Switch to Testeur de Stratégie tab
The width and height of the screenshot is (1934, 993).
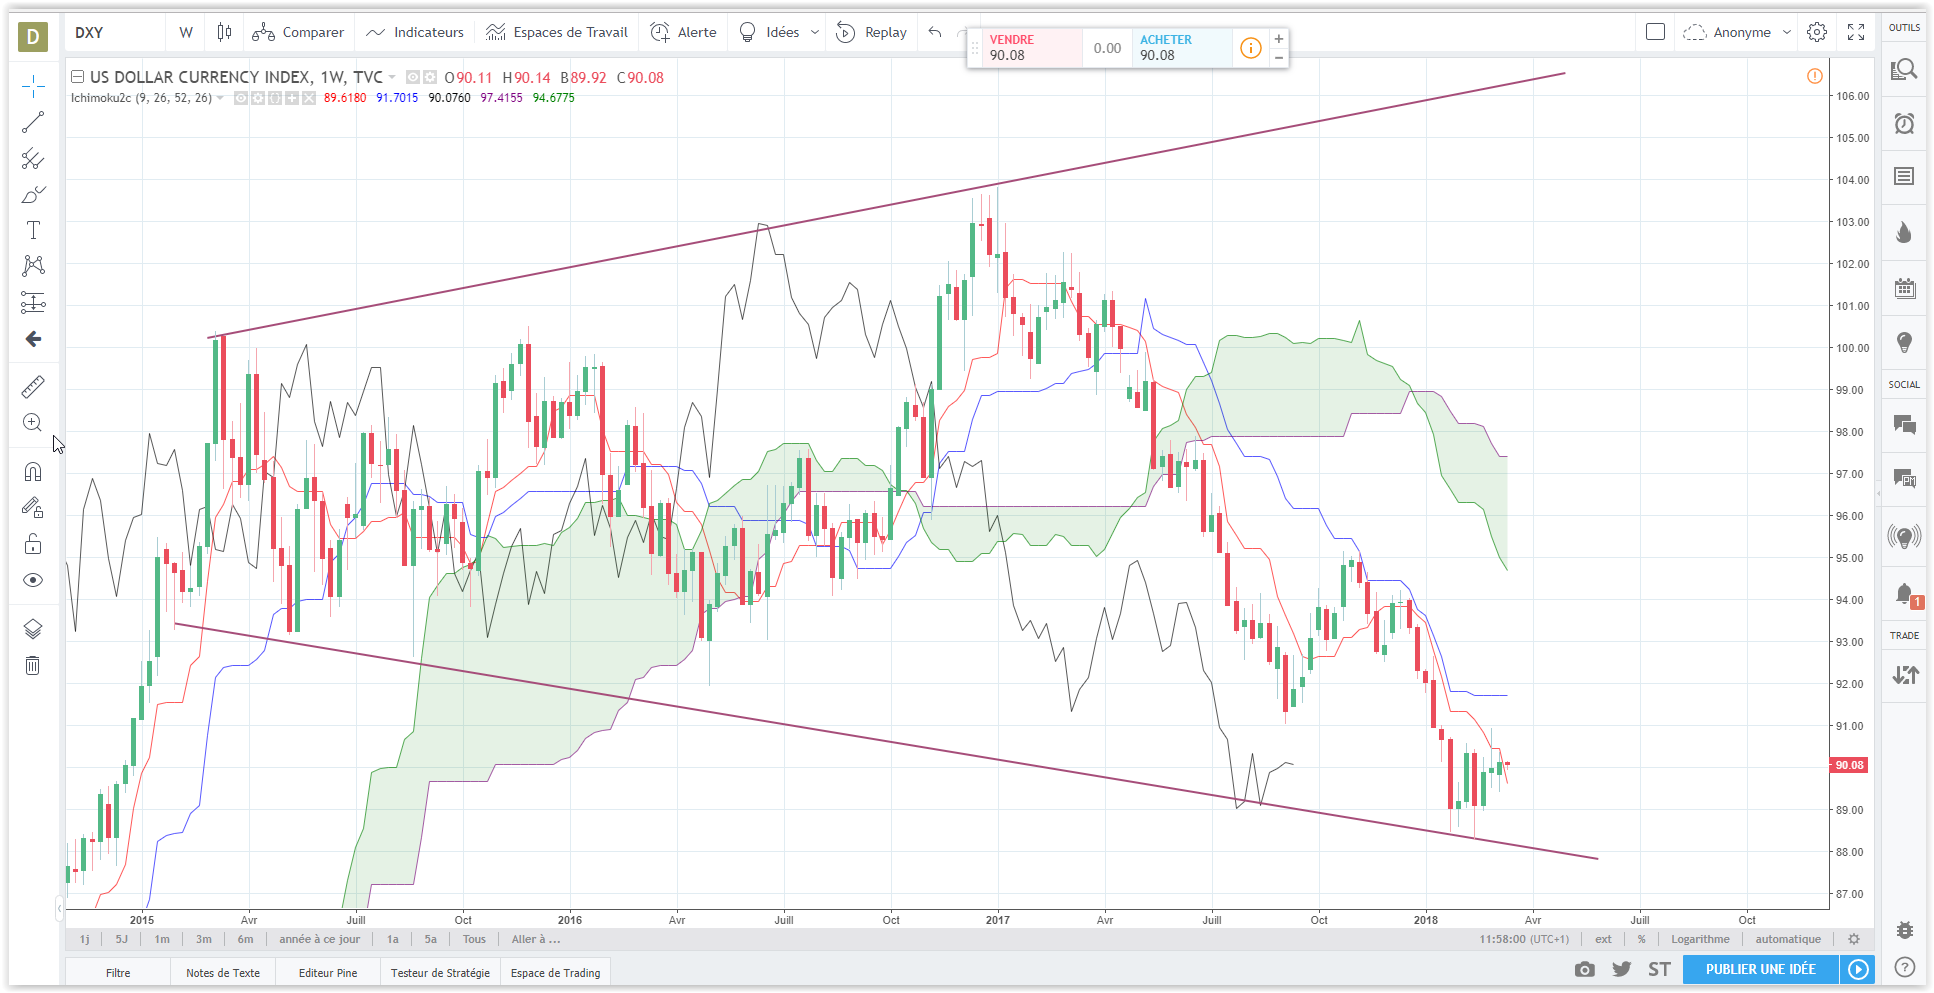click(x=440, y=973)
